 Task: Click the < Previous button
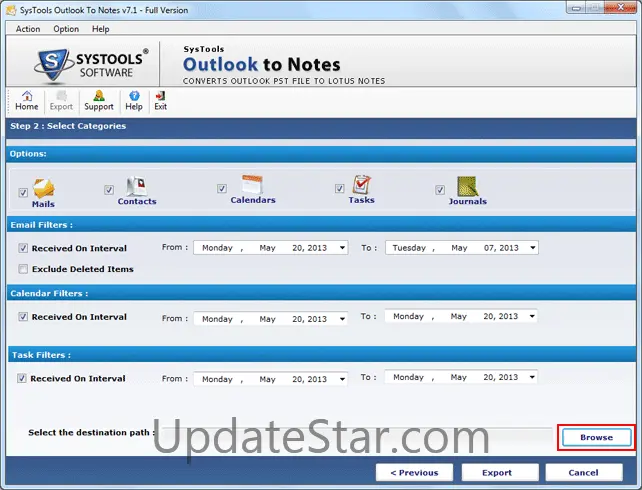coord(414,472)
